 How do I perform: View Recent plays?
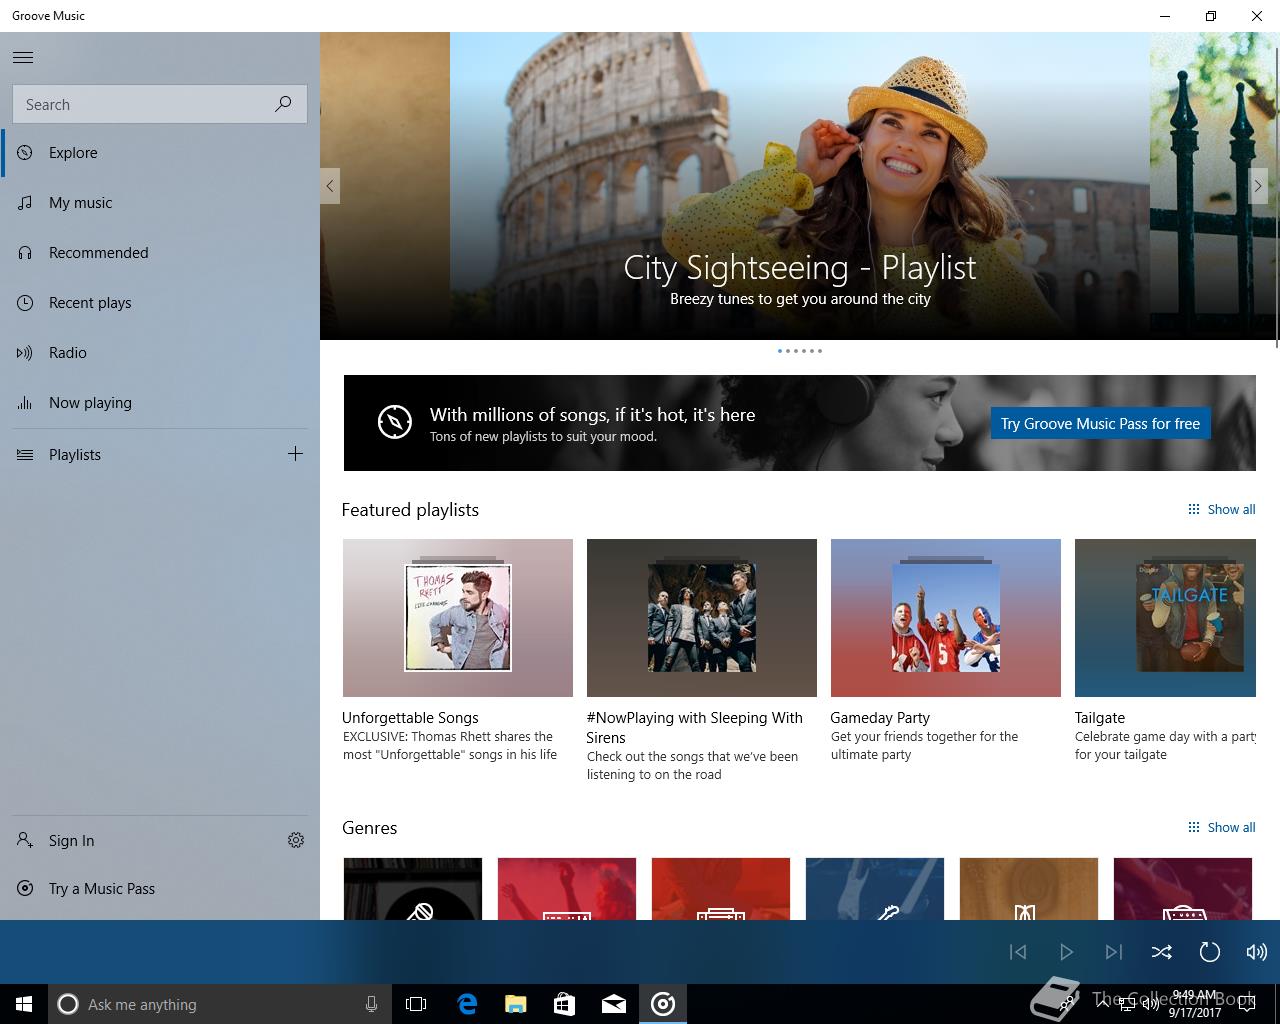pos(160,303)
